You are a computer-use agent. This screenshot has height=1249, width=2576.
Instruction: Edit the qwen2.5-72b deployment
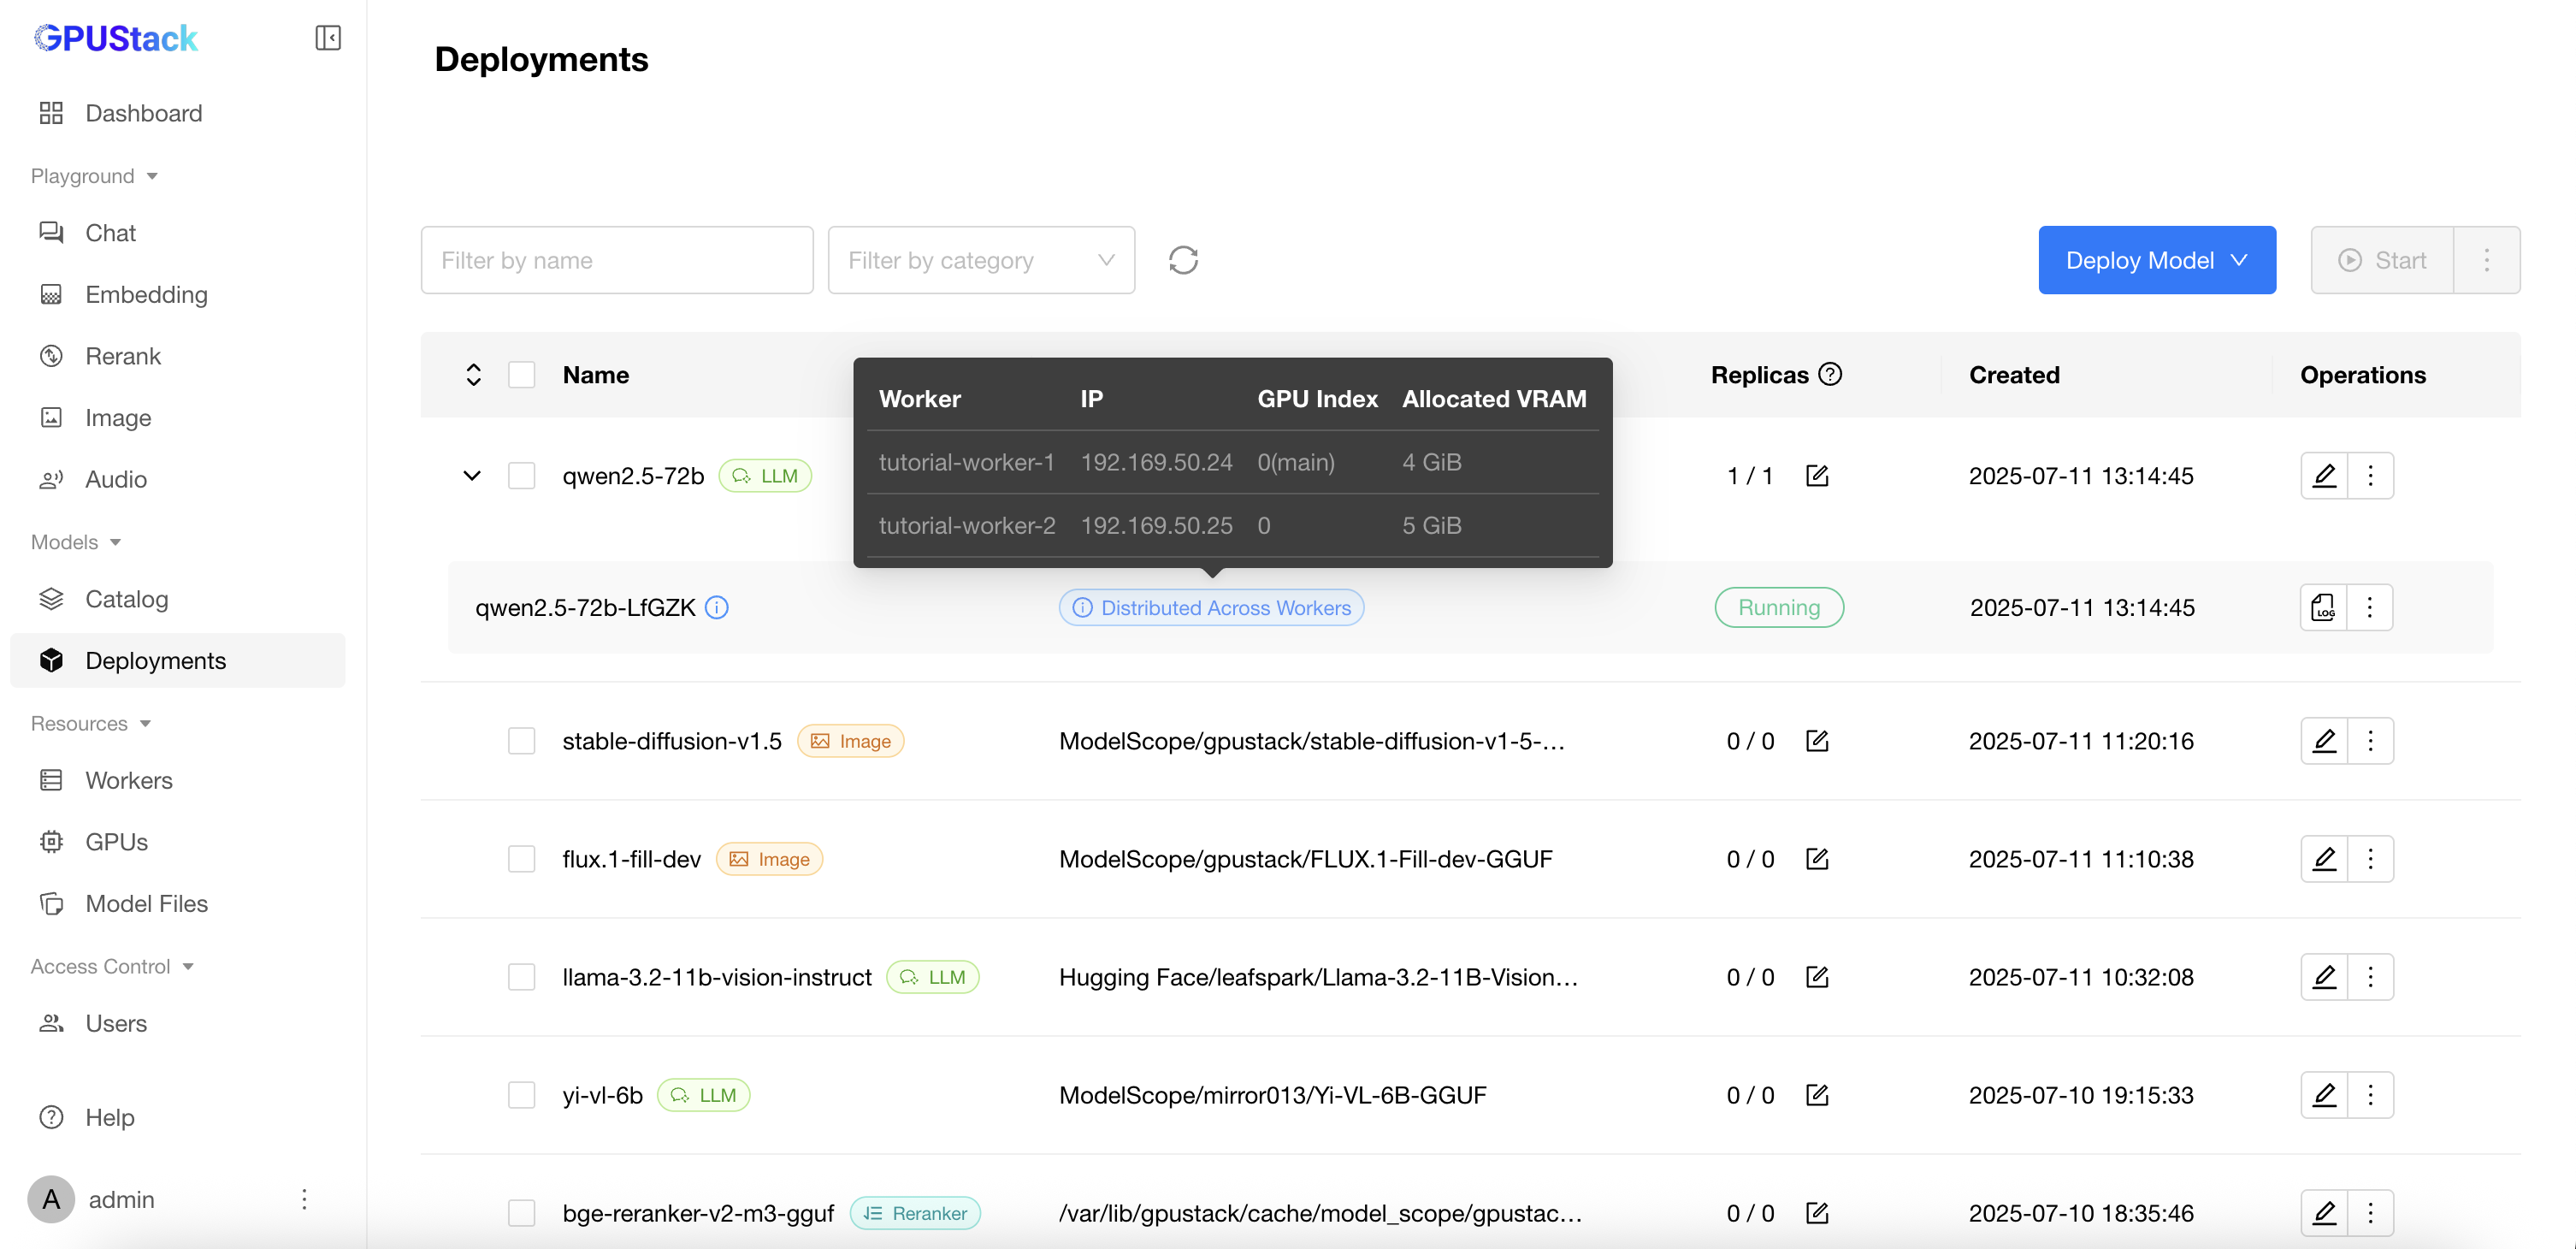pyautogui.click(x=2324, y=475)
